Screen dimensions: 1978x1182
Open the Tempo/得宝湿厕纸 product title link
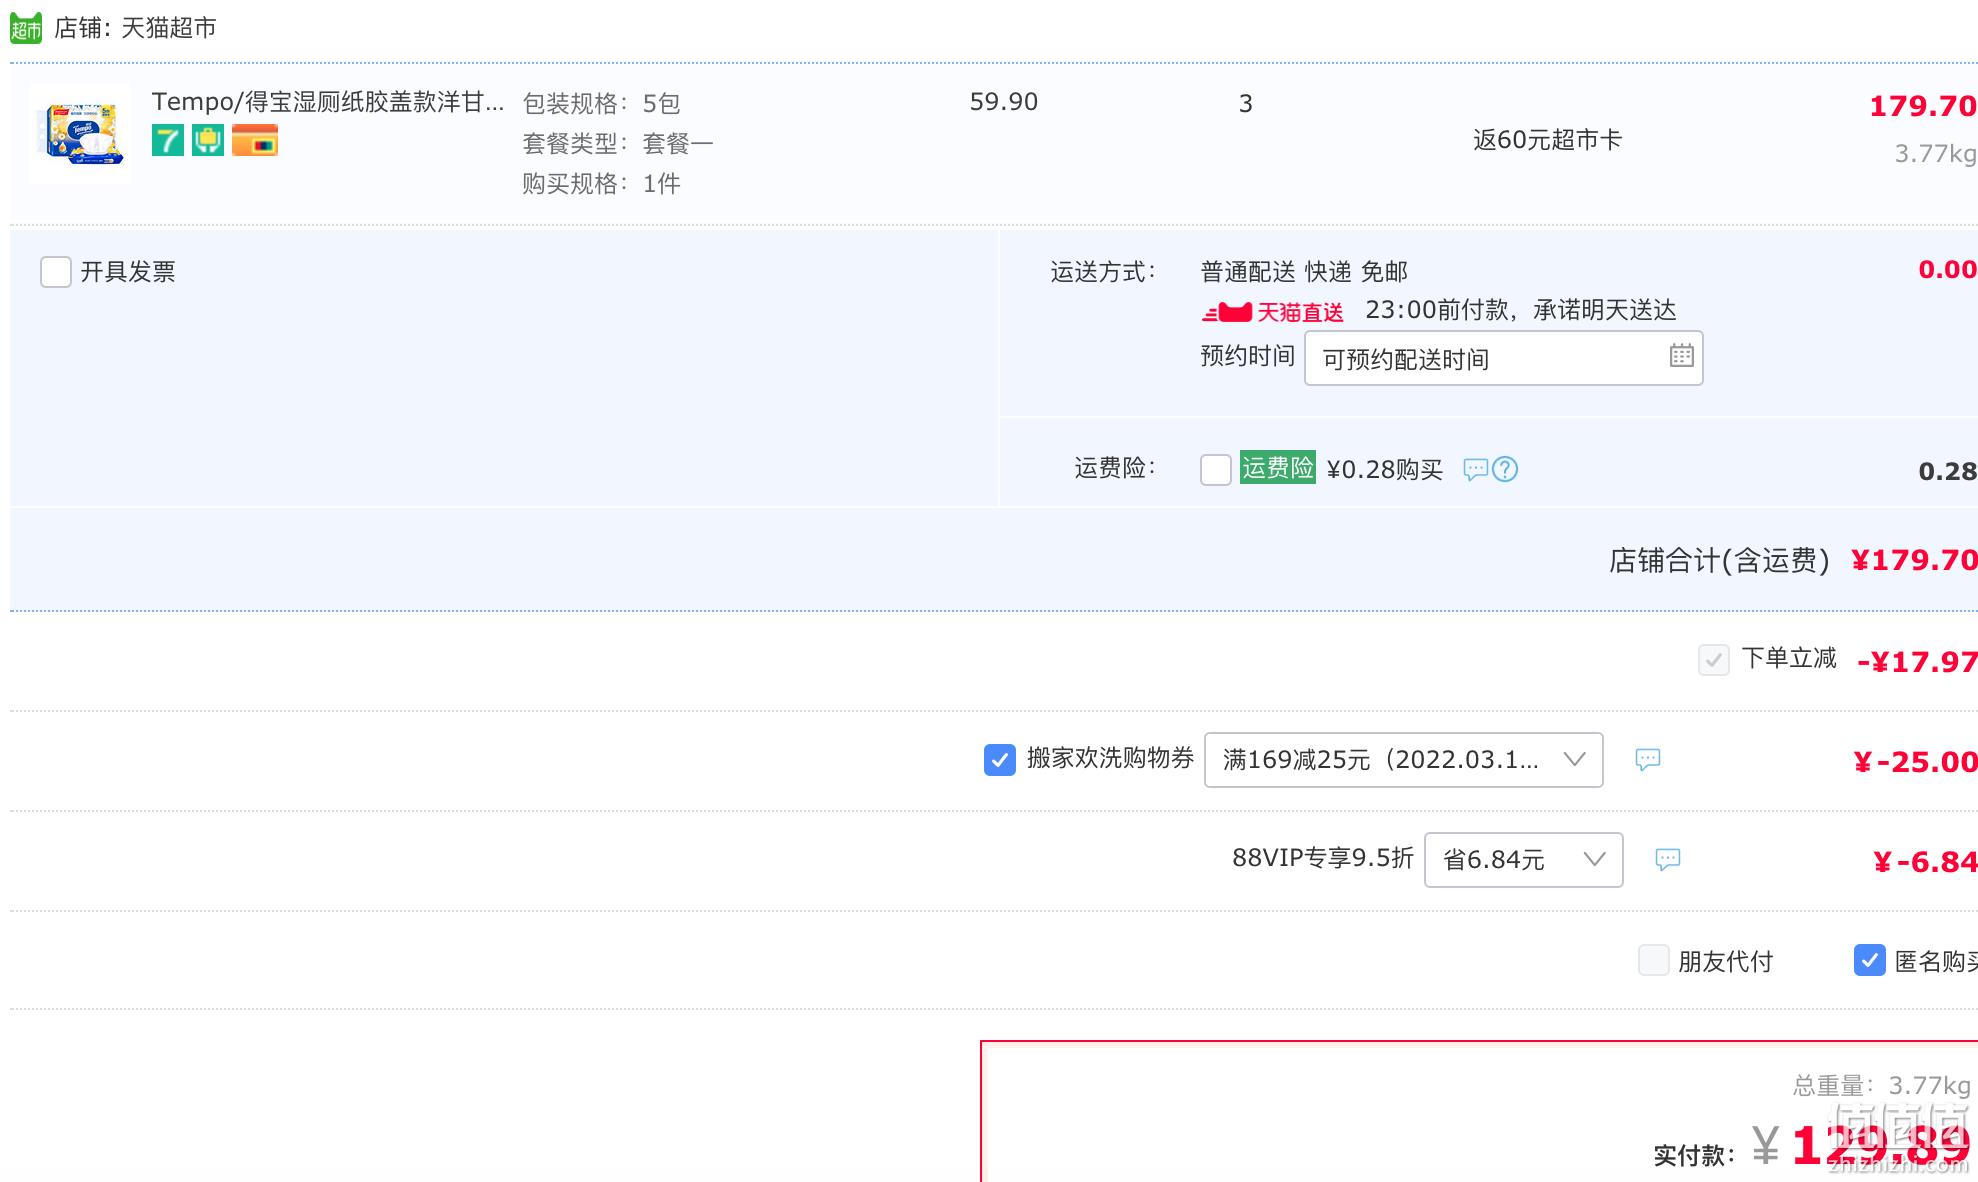[x=328, y=102]
